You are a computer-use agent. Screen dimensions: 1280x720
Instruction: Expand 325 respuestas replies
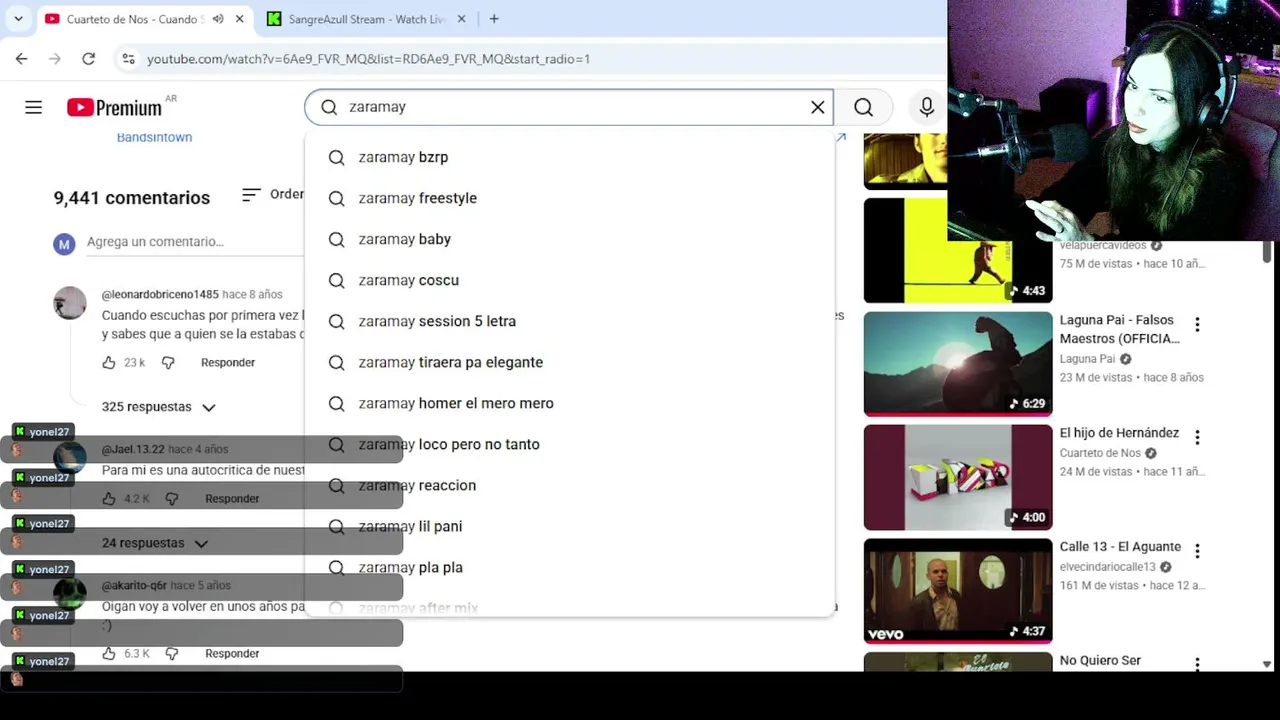coord(158,407)
